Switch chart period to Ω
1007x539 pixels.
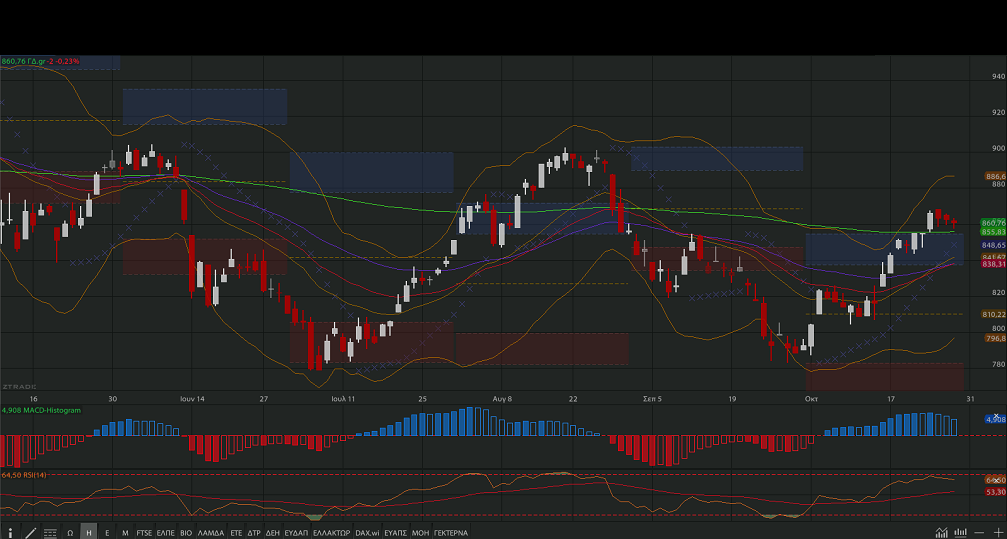(x=70, y=533)
